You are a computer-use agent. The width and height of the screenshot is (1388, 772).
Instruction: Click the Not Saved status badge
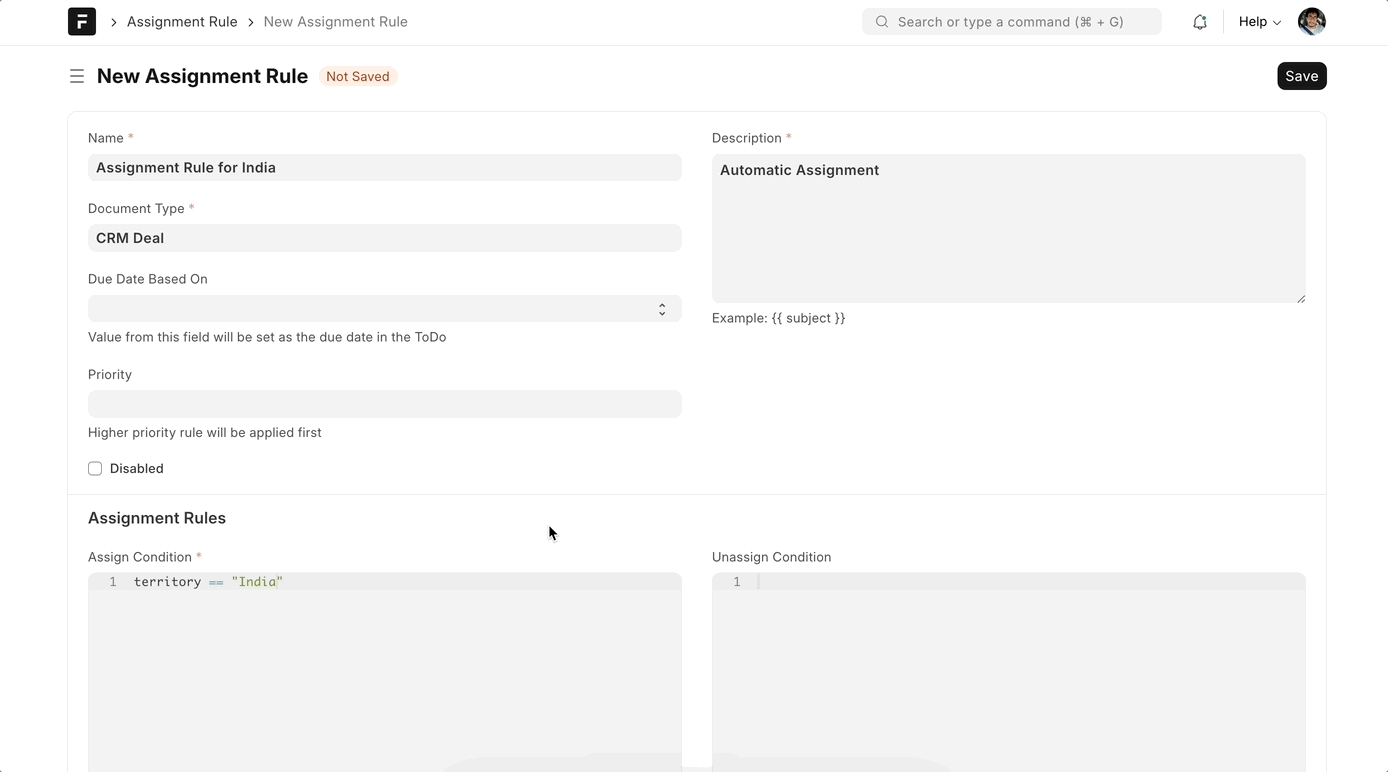pos(358,76)
